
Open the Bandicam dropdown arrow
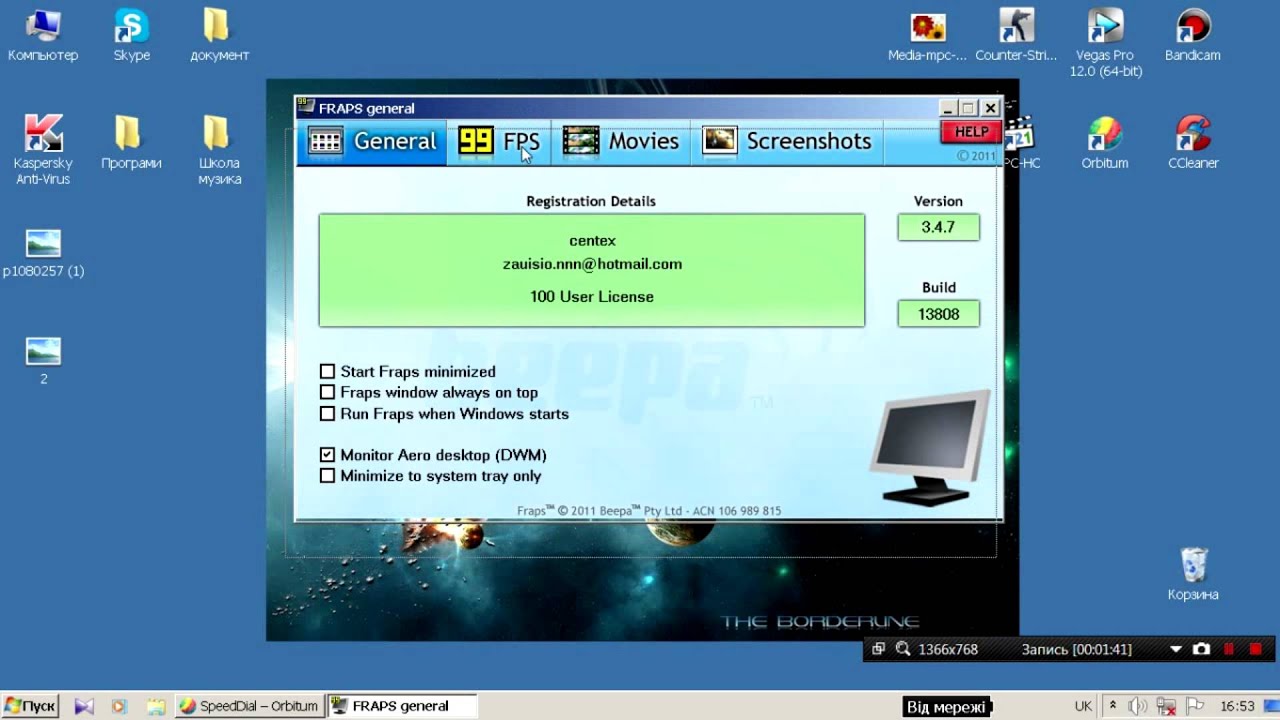coord(1176,650)
